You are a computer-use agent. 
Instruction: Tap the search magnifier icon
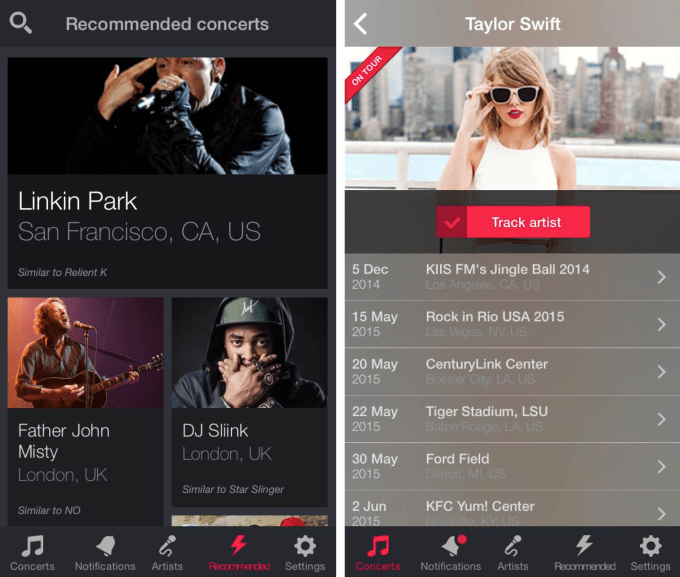click(x=20, y=23)
